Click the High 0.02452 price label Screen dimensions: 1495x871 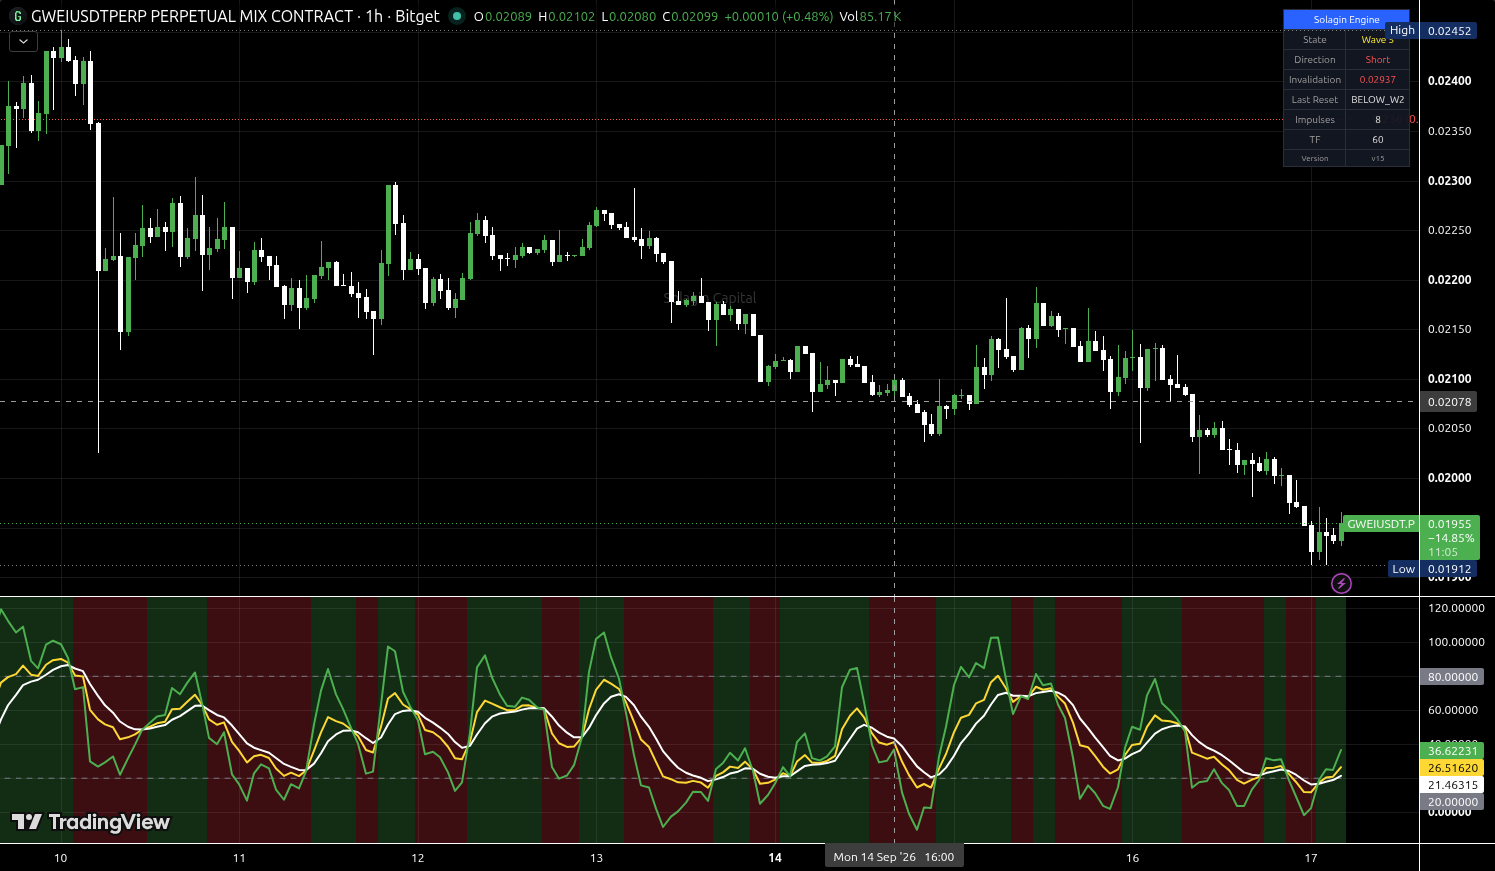1430,31
